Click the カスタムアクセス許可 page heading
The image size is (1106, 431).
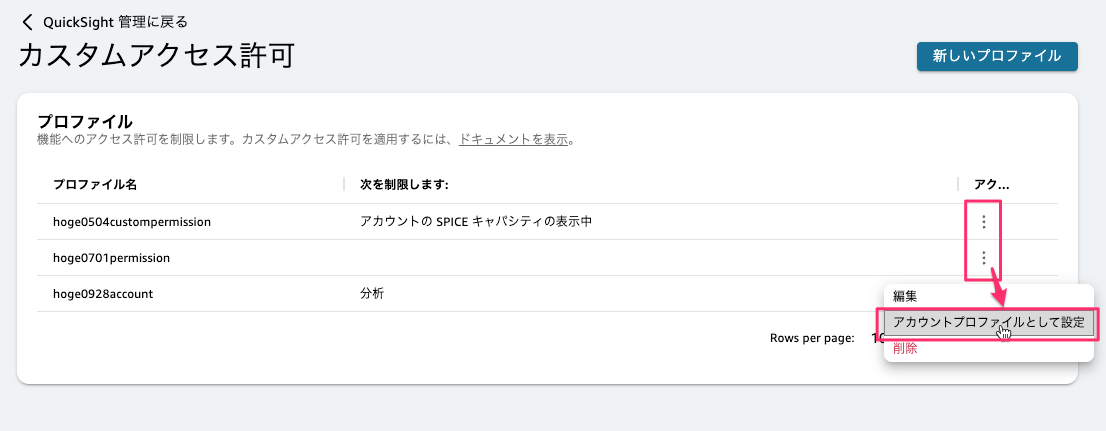tap(156, 56)
